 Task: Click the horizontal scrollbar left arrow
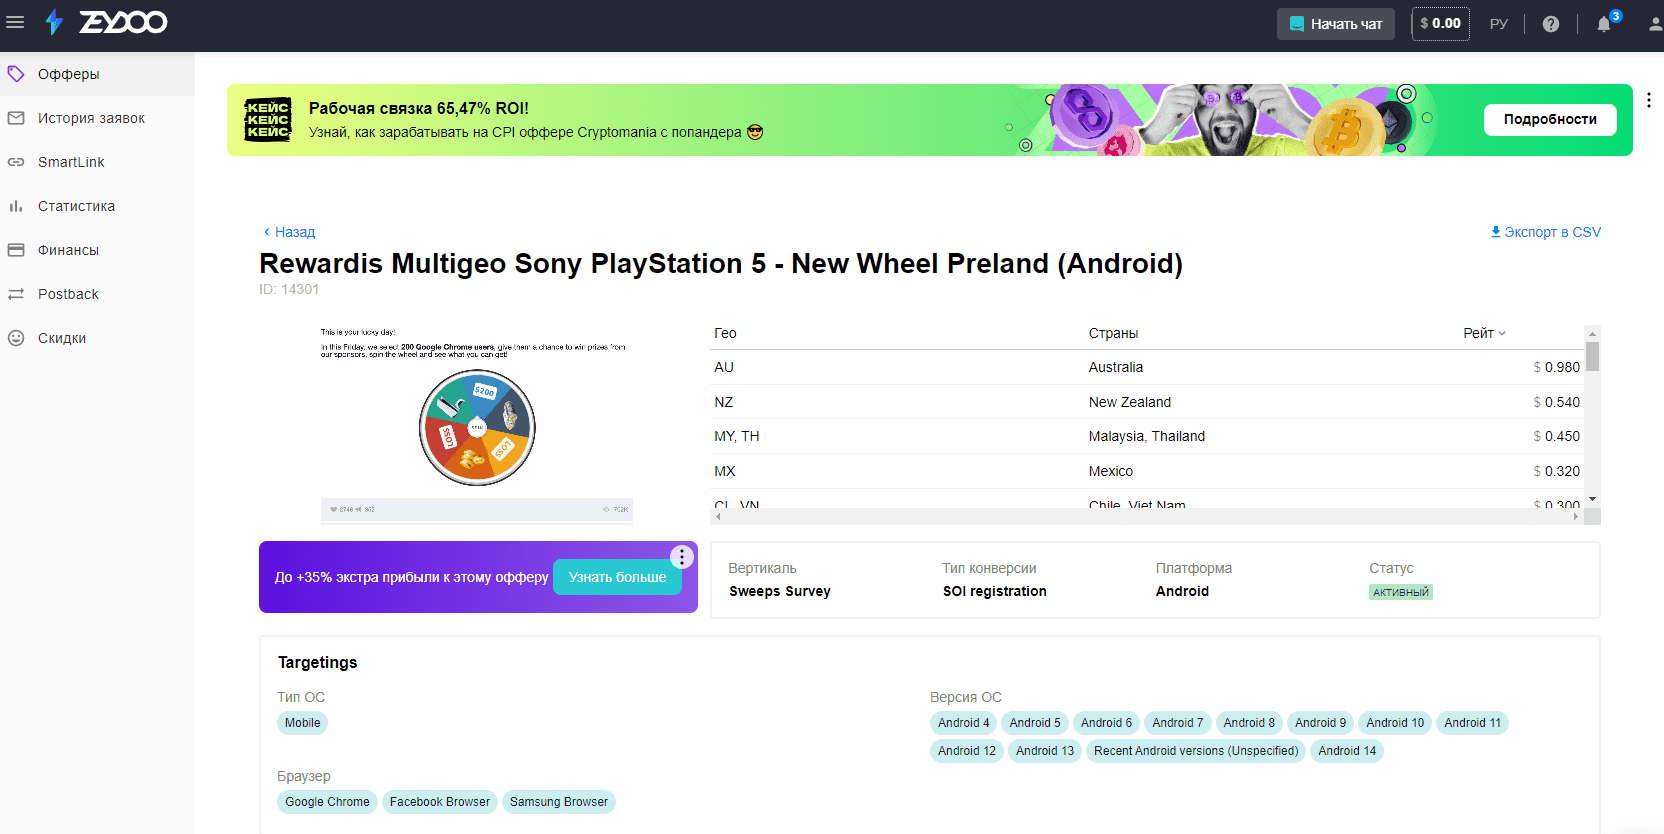[717, 517]
